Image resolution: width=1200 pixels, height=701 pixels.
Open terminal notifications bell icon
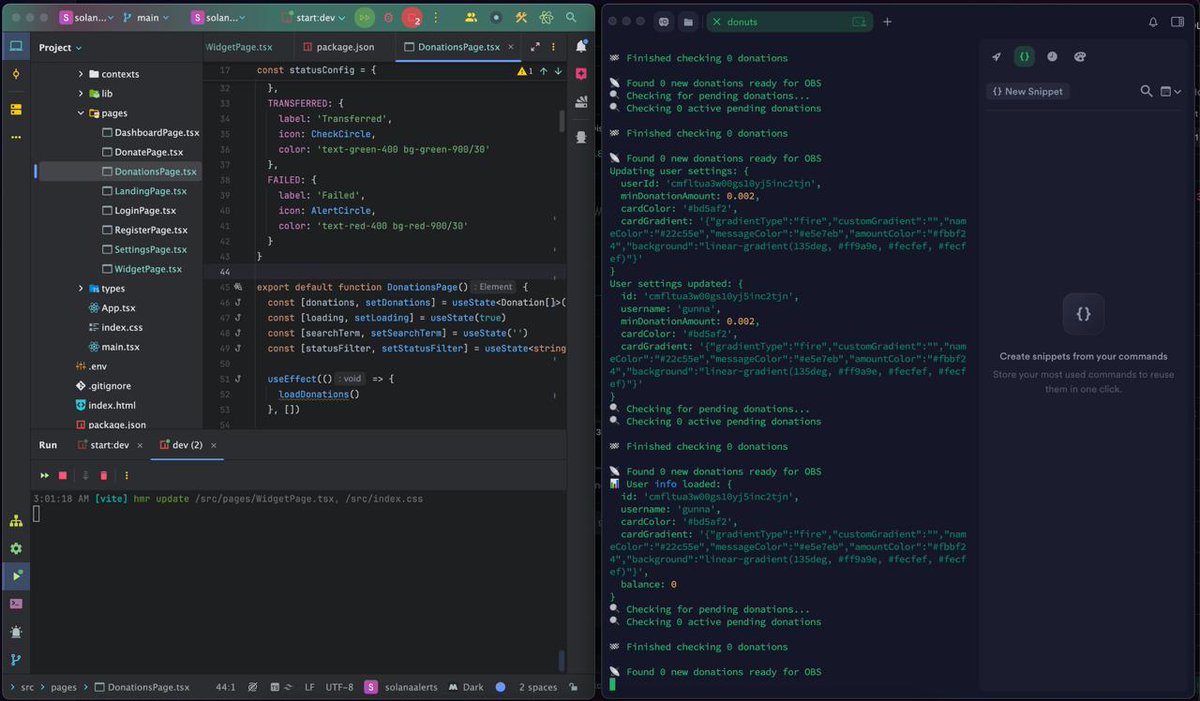pyautogui.click(x=1153, y=22)
